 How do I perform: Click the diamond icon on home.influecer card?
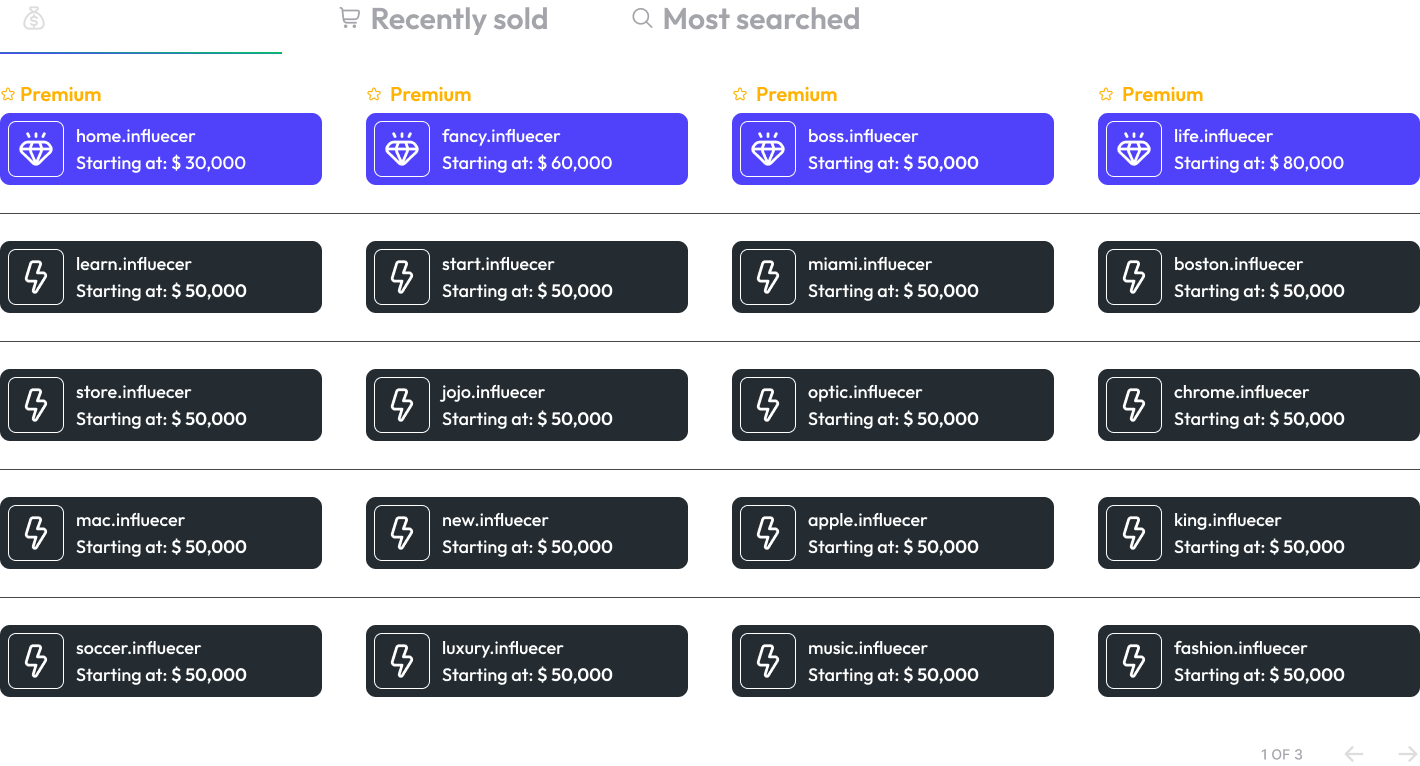[35, 149]
